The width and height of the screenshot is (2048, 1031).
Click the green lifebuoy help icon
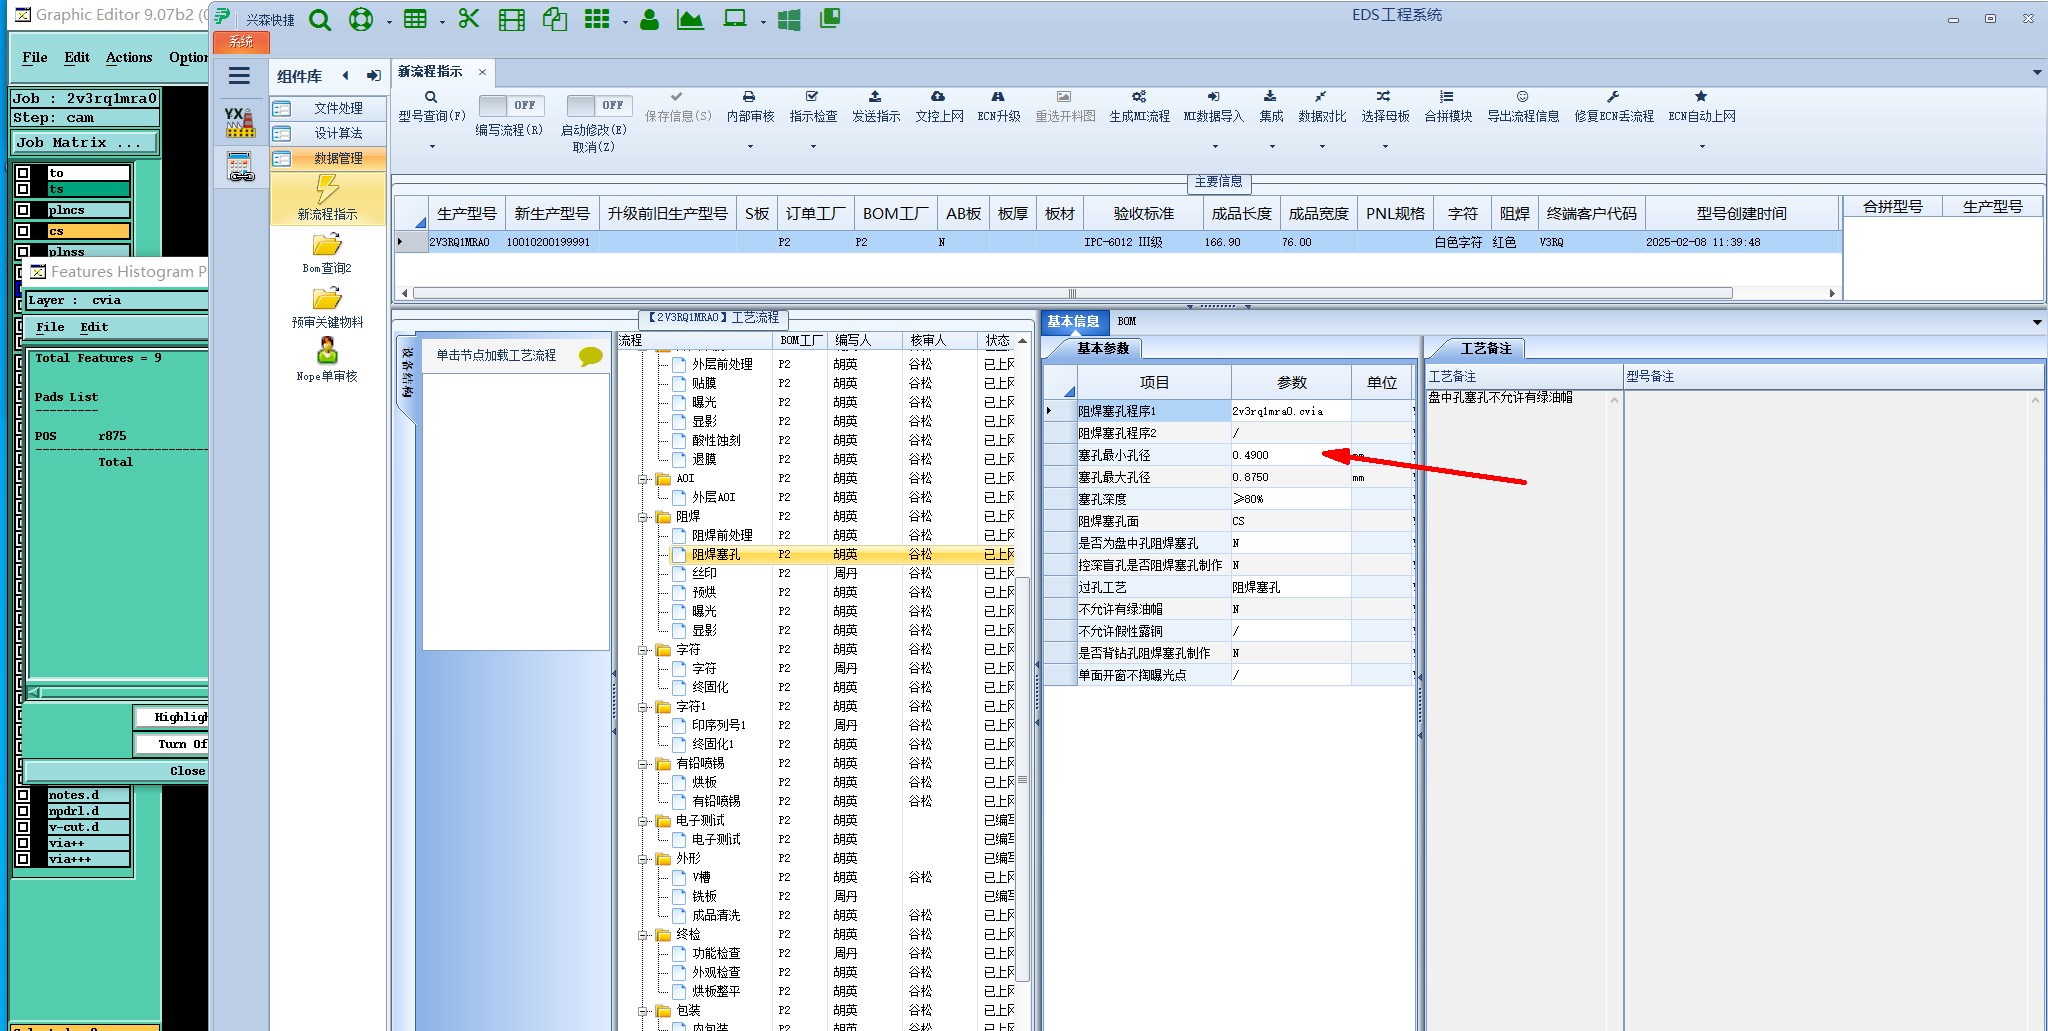coord(361,20)
